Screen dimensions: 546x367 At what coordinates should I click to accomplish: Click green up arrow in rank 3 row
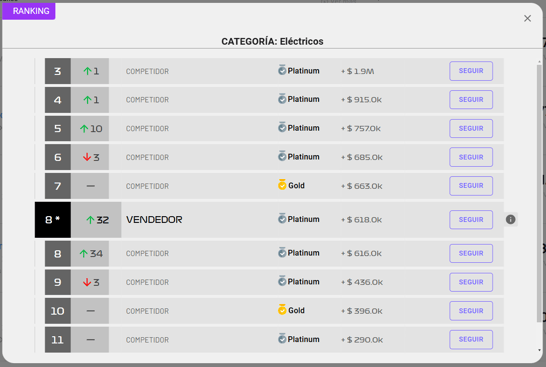pos(87,71)
